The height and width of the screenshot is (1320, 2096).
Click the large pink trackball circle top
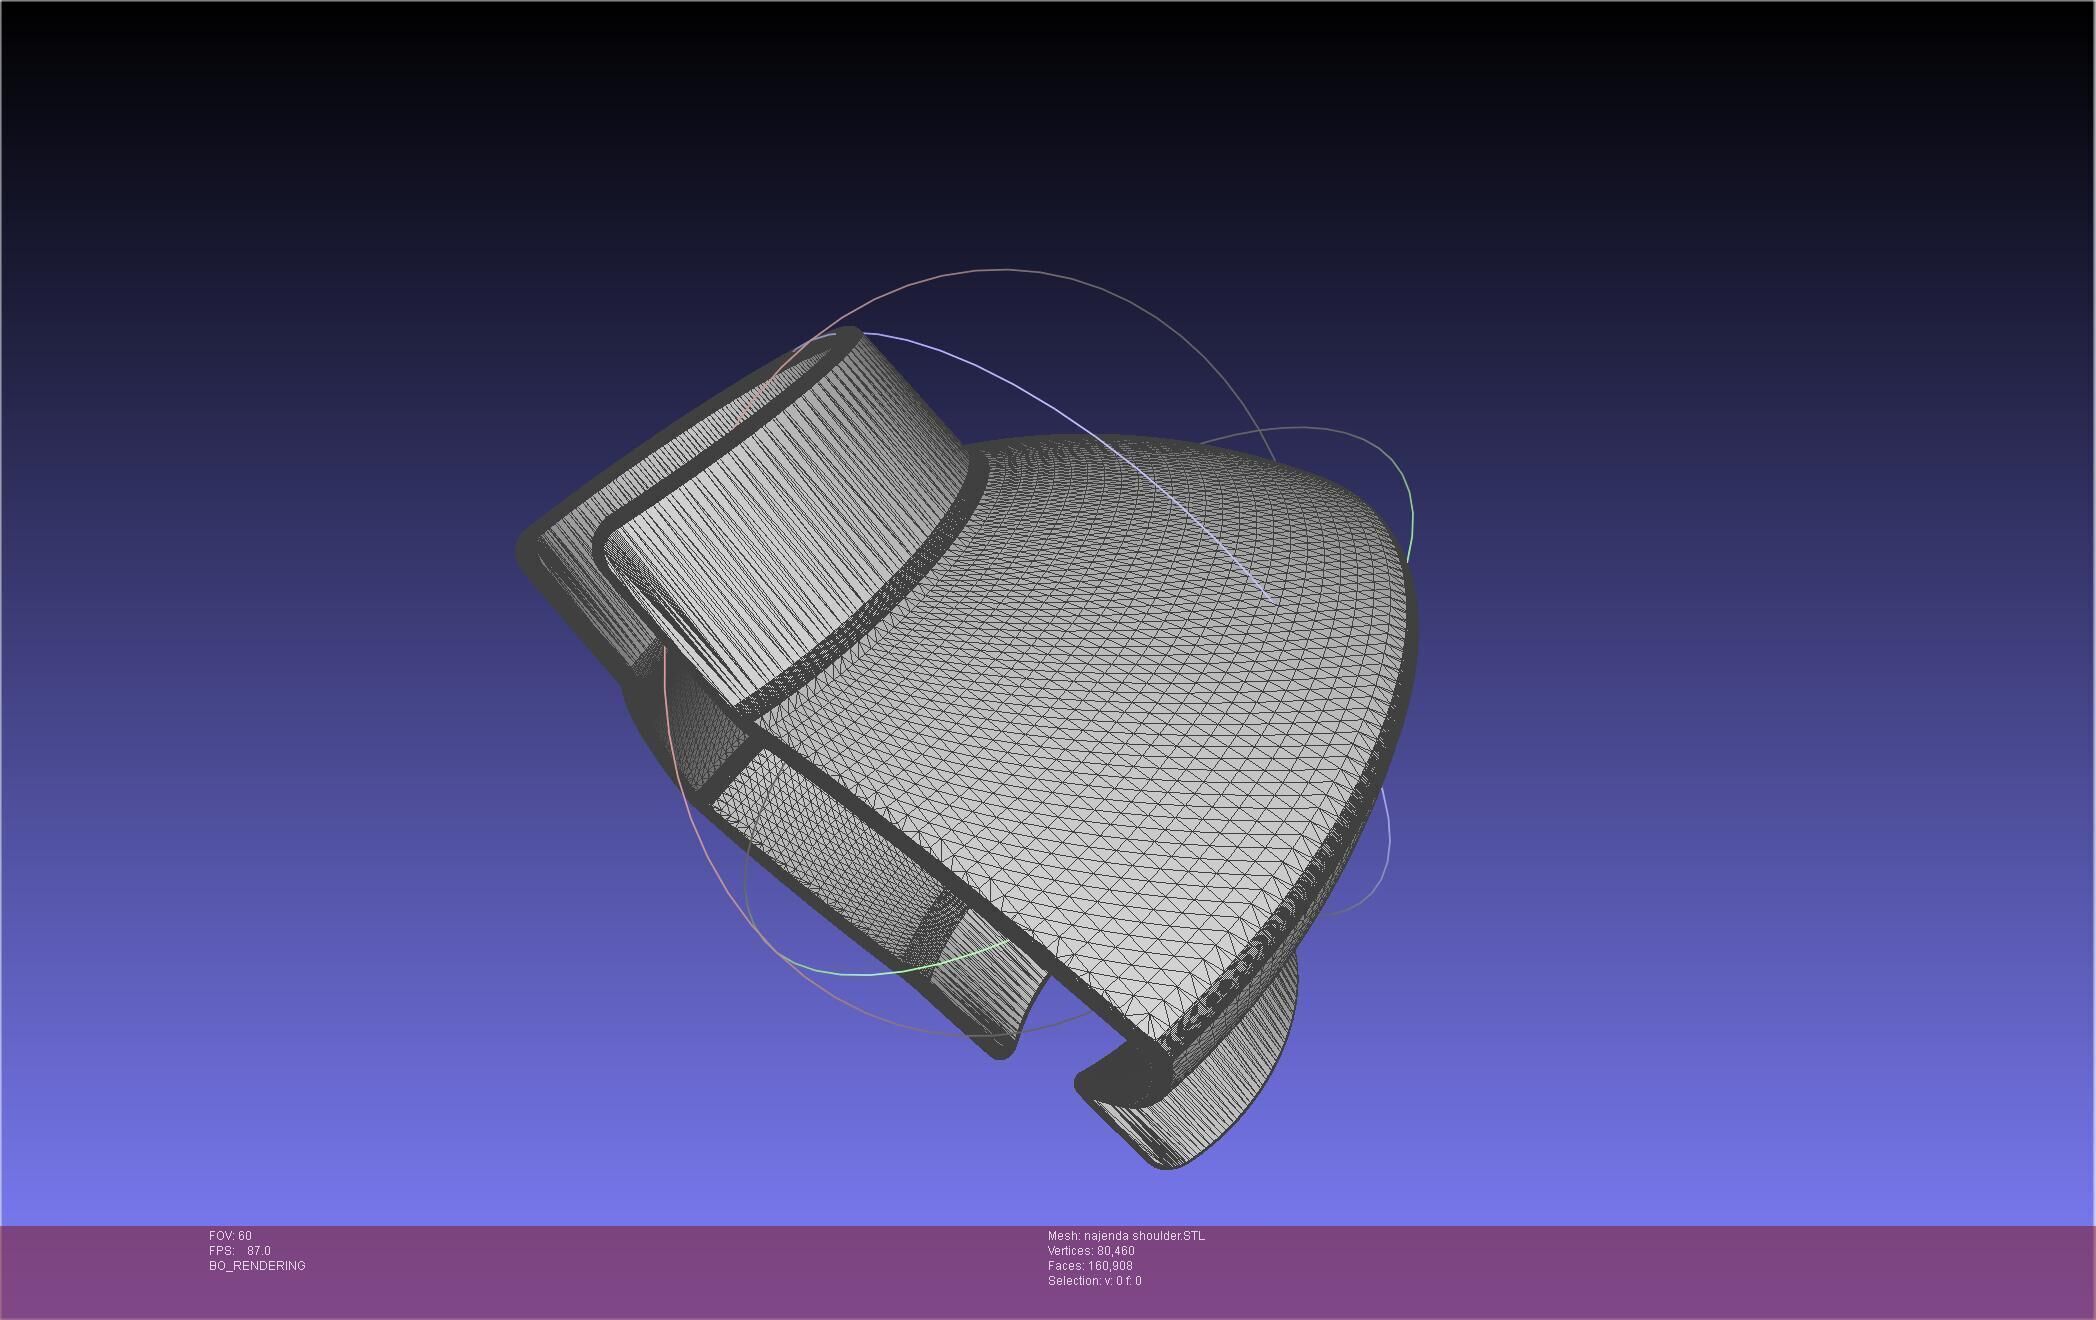pyautogui.click(x=1000, y=269)
